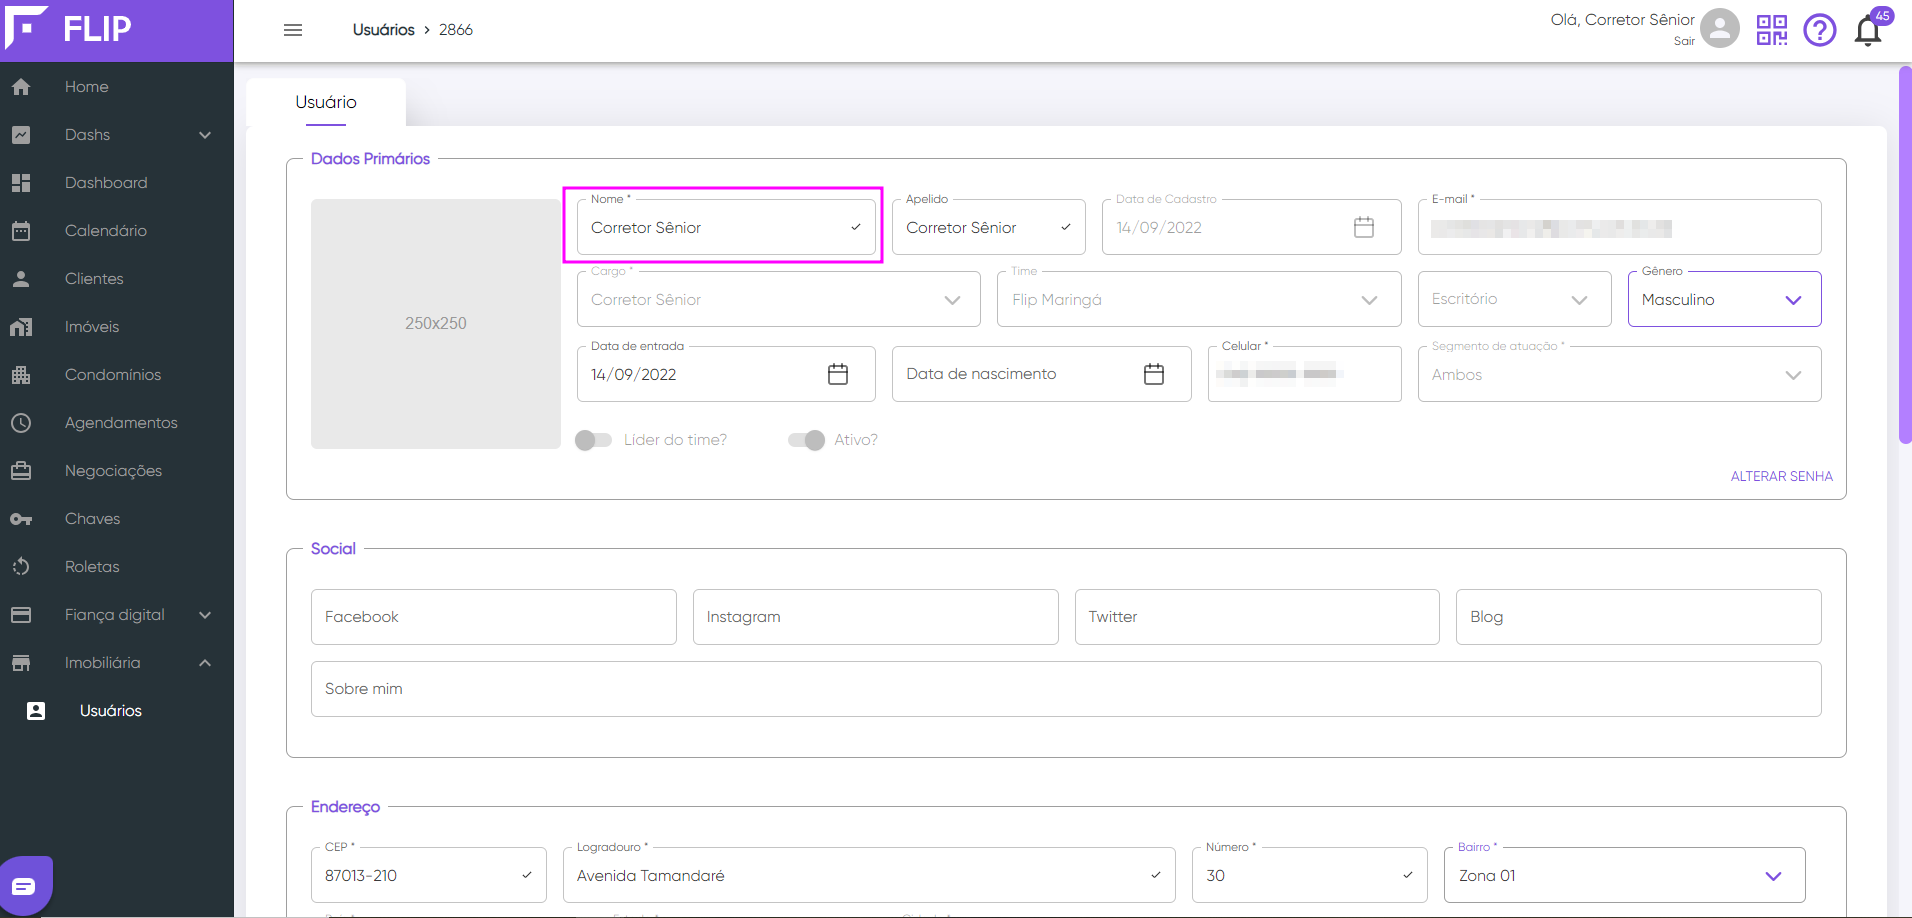
Task: Open the notifications bell icon
Action: (x=1868, y=31)
